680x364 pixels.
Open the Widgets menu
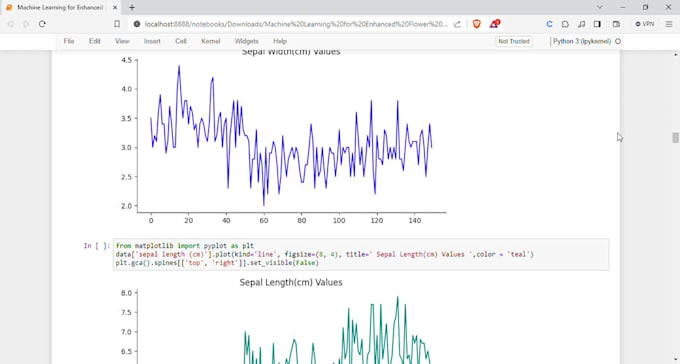click(x=246, y=41)
